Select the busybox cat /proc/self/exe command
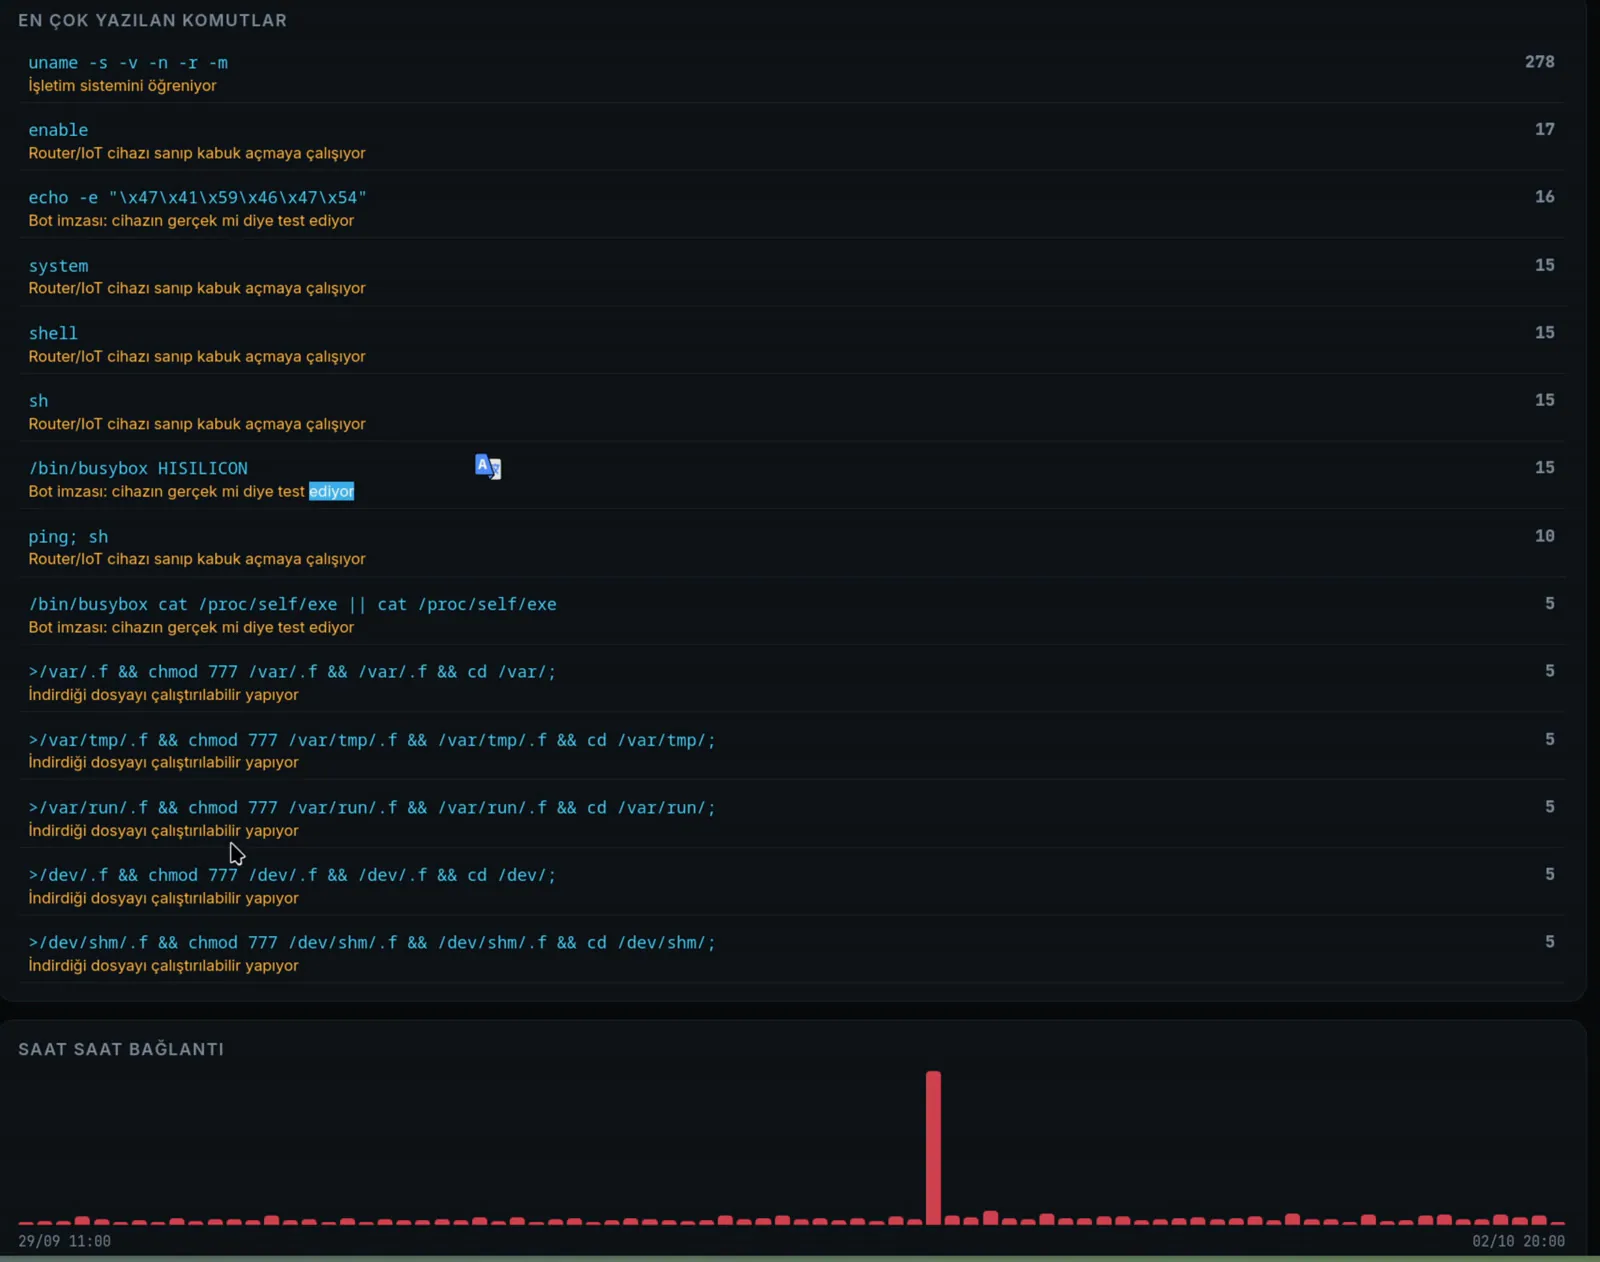Viewport: 1600px width, 1262px height. 292,604
